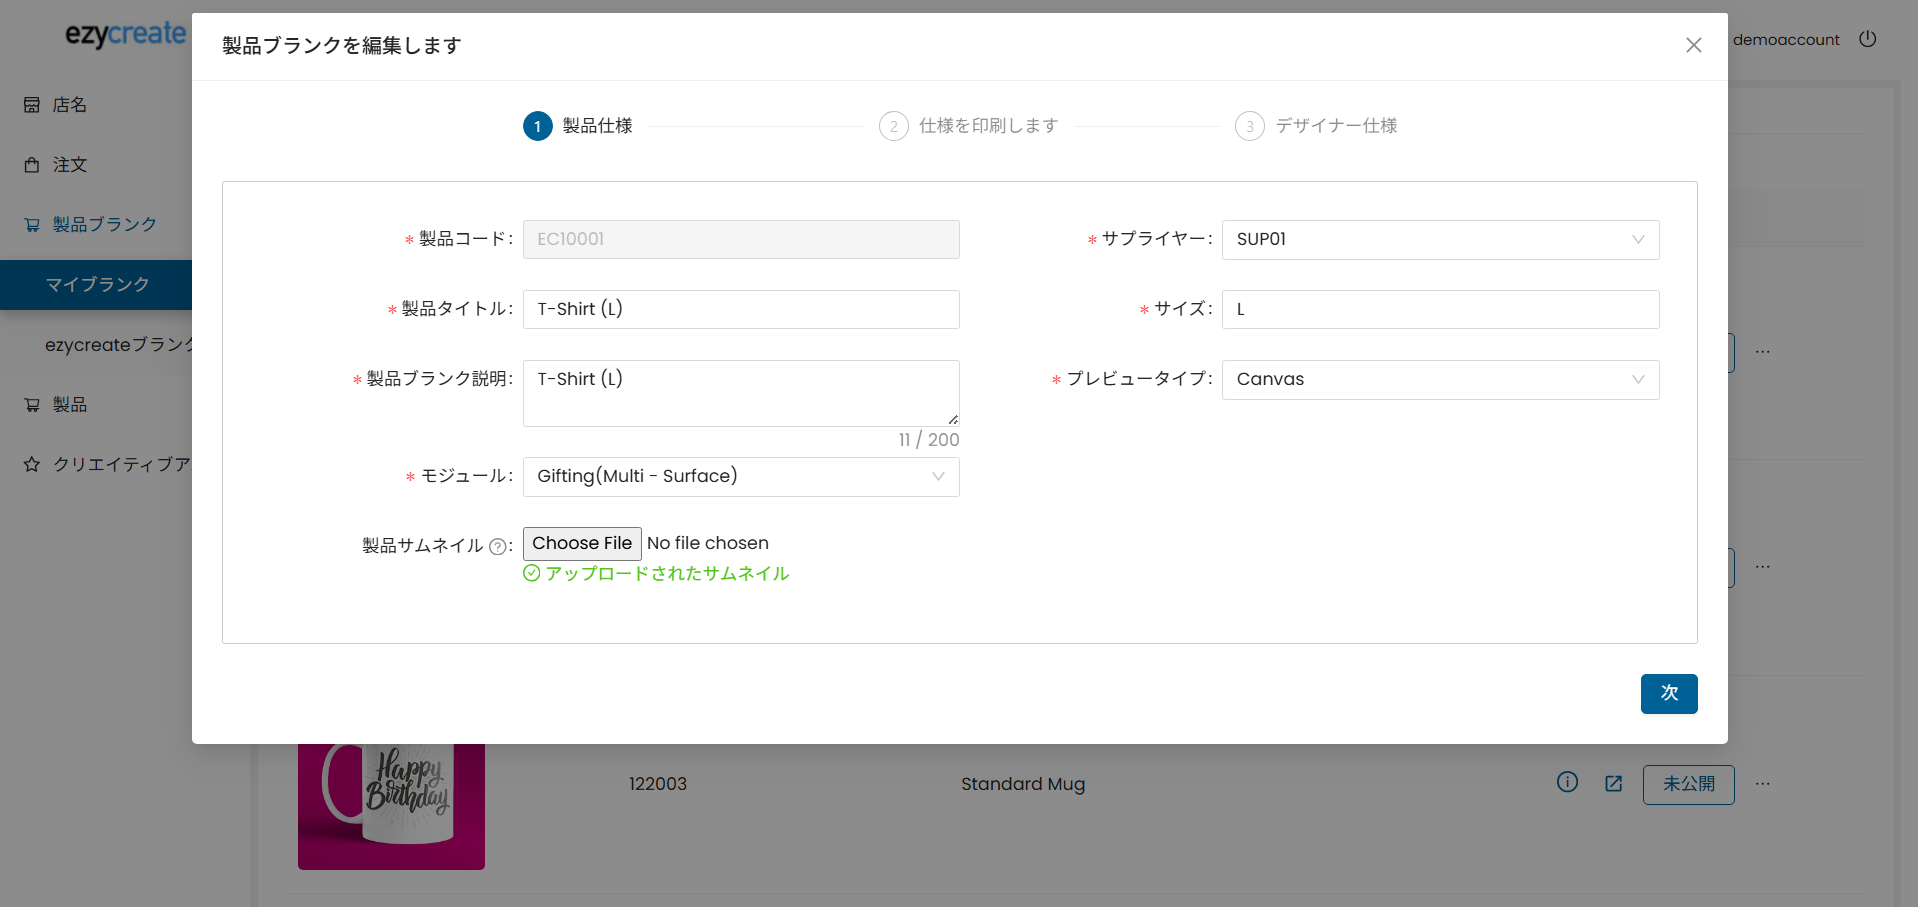
Task: Click the 注文 orders bag icon
Action: tap(32, 165)
